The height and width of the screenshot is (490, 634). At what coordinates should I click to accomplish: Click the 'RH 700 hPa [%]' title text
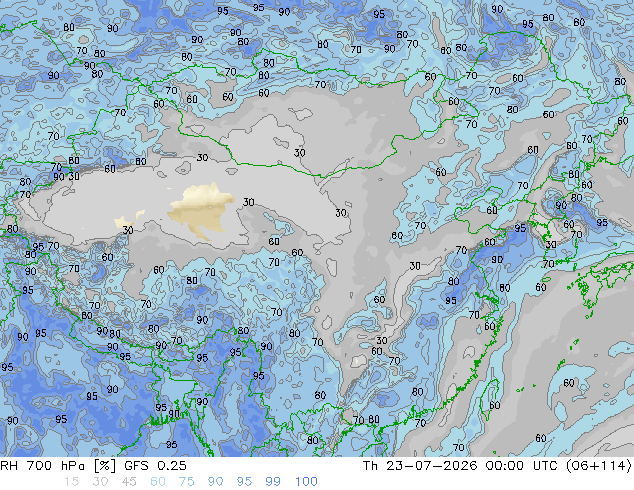[58, 466]
